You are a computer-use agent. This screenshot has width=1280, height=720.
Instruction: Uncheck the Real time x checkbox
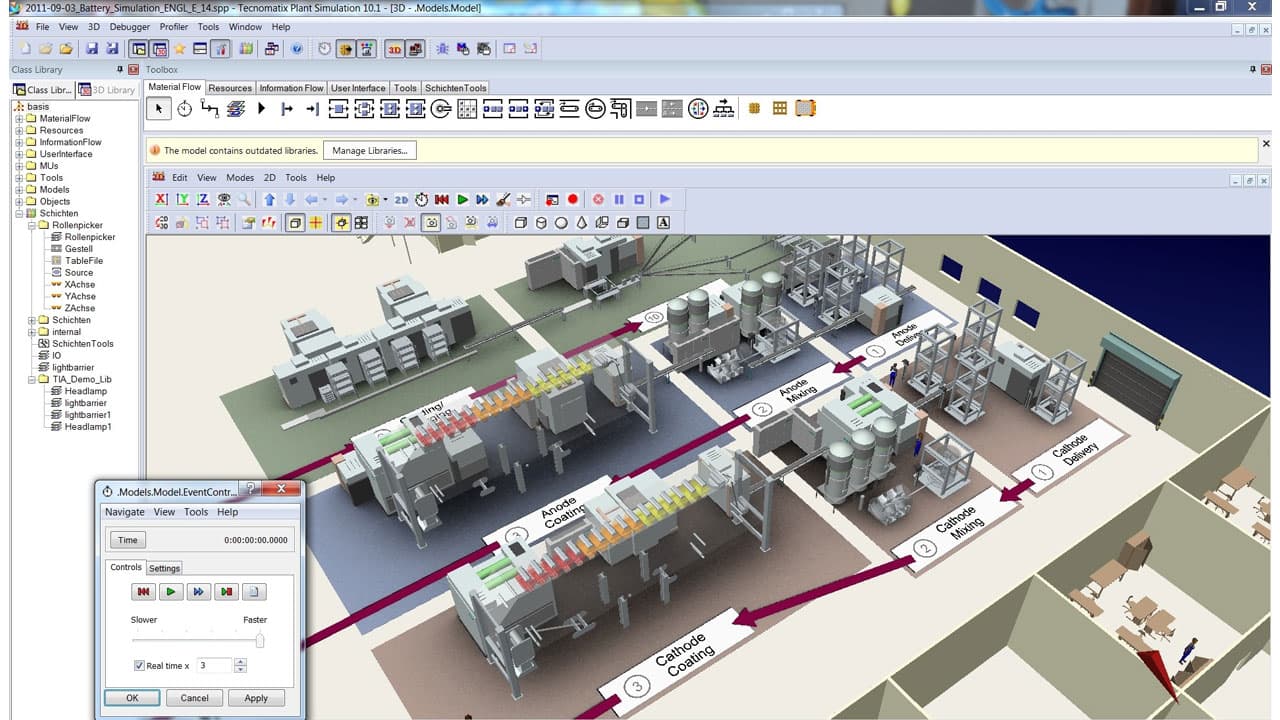tap(137, 665)
